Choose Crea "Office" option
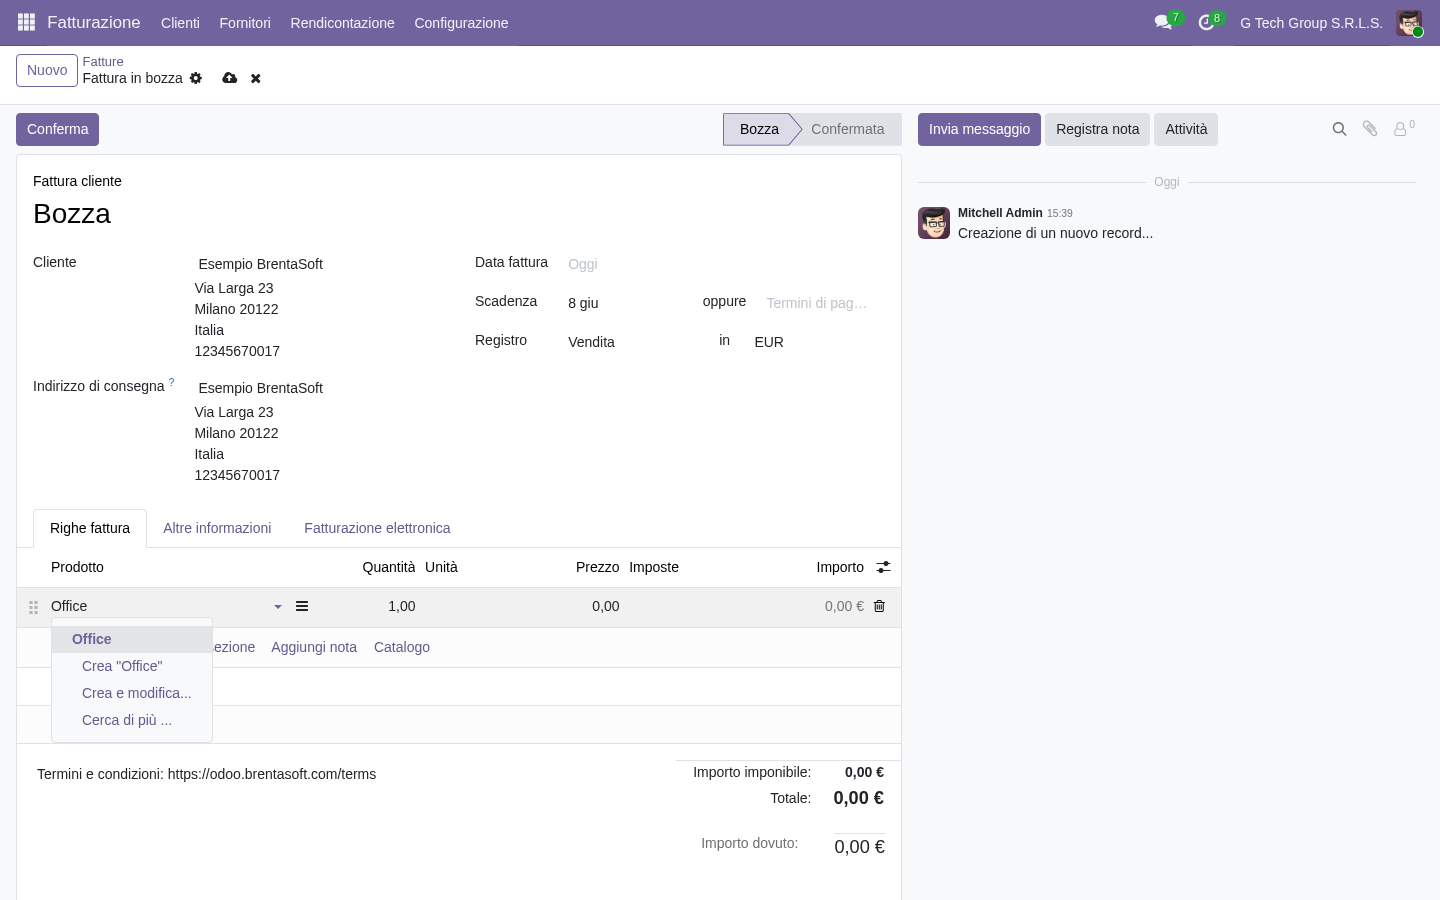This screenshot has height=900, width=1440. [132, 666]
